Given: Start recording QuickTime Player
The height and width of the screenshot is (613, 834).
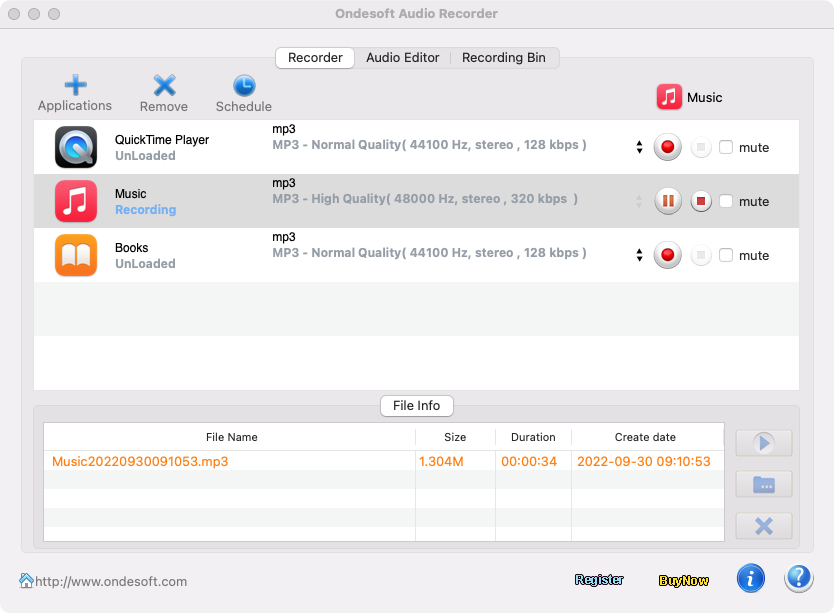Looking at the screenshot, I should (x=668, y=147).
